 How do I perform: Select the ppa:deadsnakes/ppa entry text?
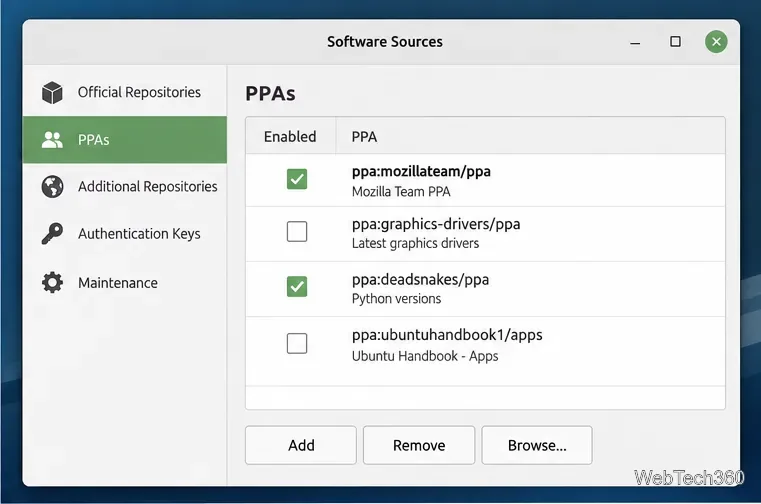420,280
